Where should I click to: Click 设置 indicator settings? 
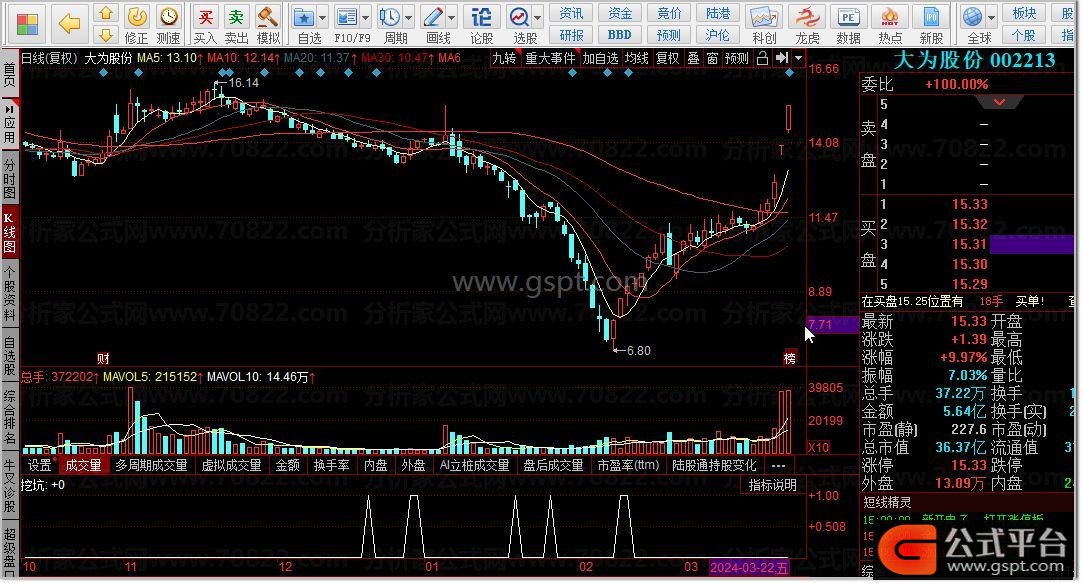[x=39, y=466]
